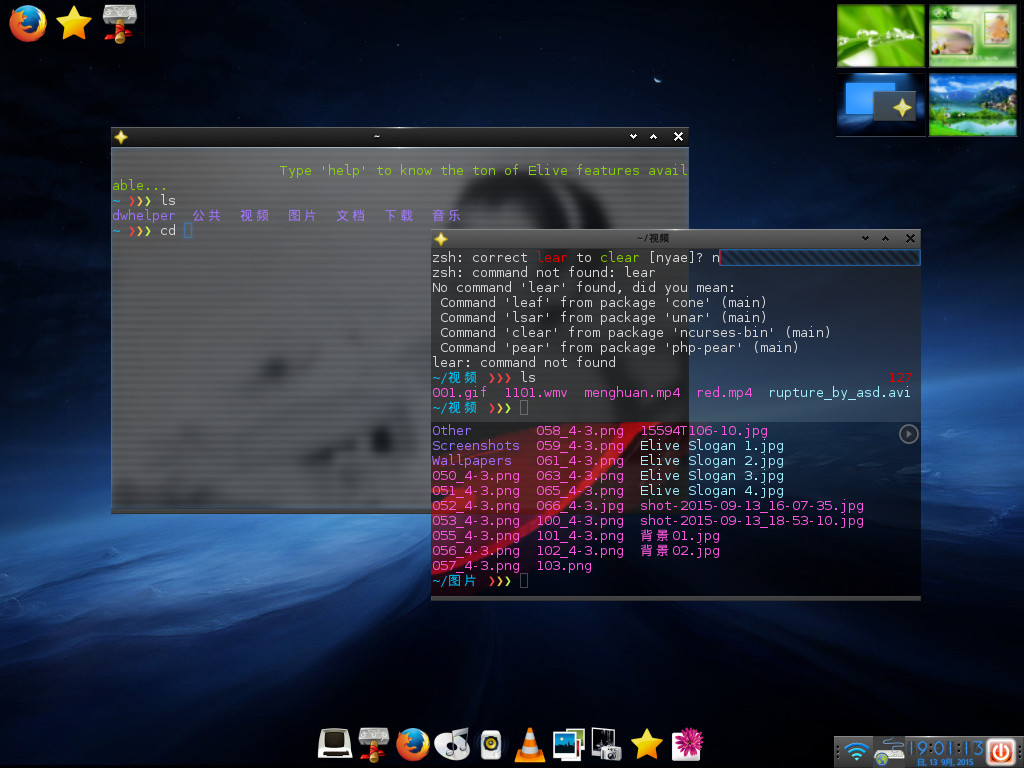The height and width of the screenshot is (768, 1024).
Task: Click the file '15594T106-10.jpg'
Action: coord(704,430)
